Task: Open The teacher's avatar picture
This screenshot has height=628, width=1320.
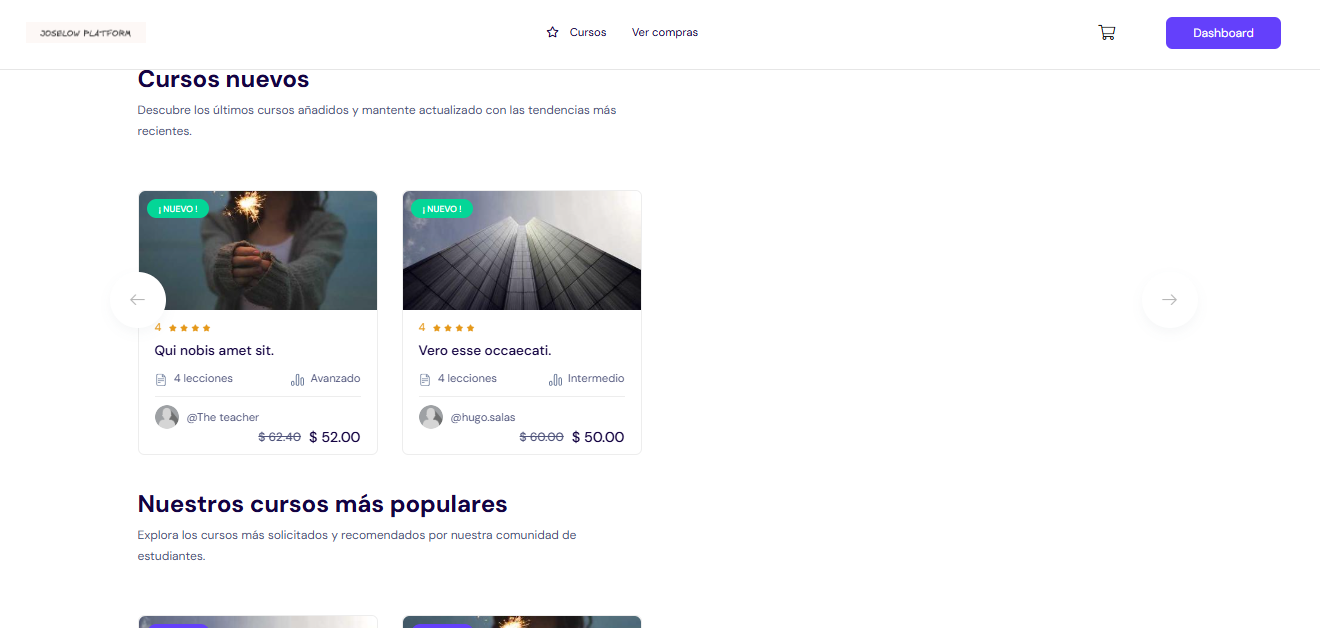Action: coord(167,416)
